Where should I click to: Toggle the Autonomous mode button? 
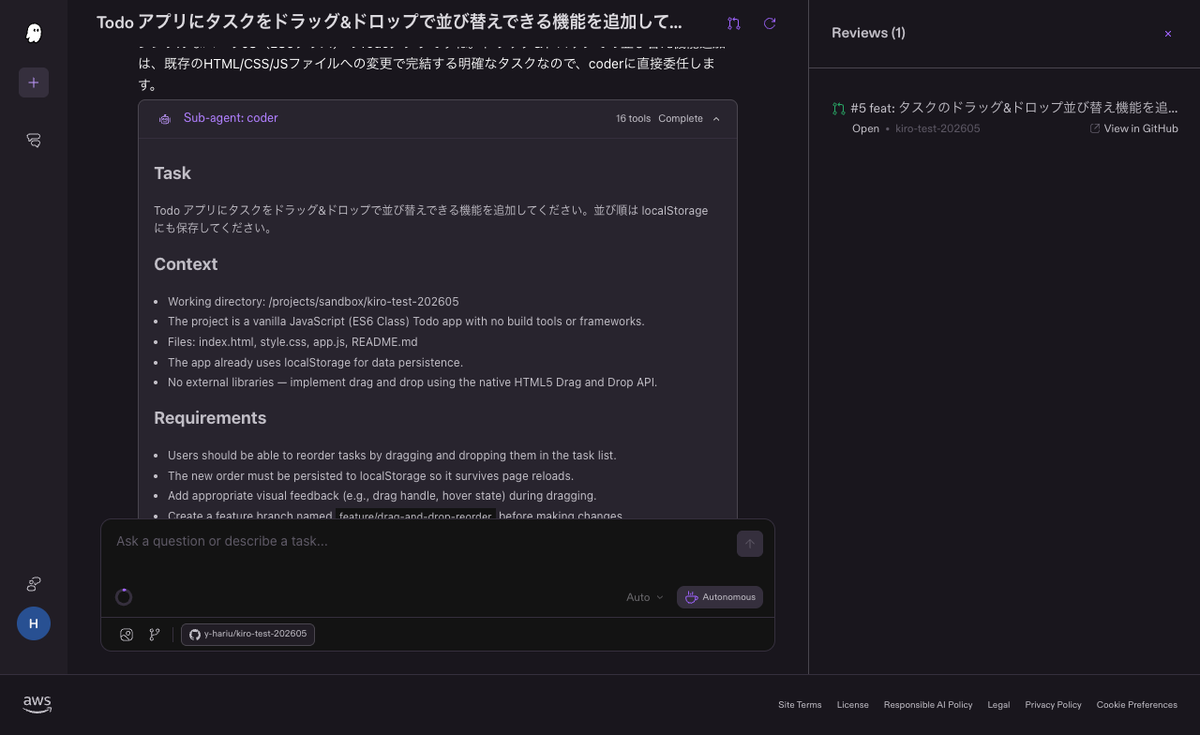[x=720, y=597]
